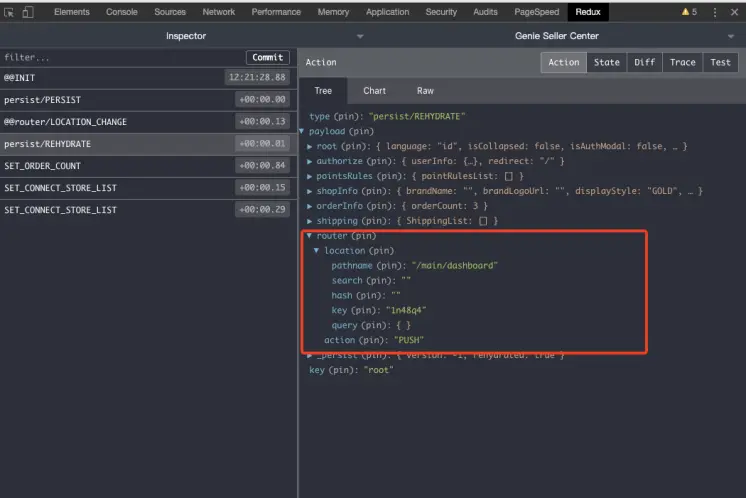Open the warnings indicator showing 5

[689, 12]
